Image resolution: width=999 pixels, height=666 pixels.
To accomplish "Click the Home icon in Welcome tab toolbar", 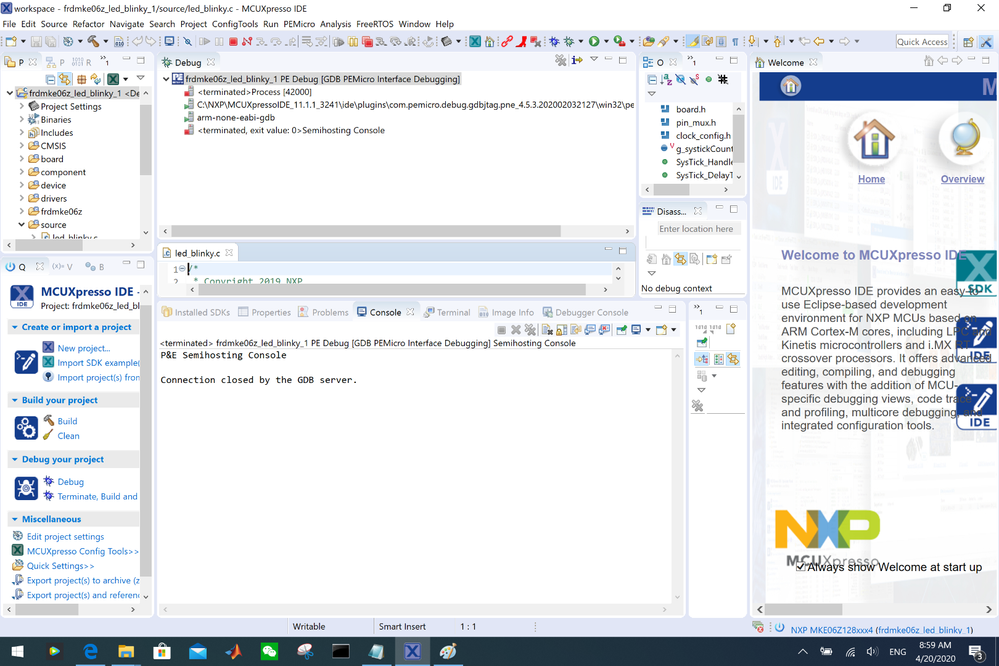I will (x=928, y=61).
